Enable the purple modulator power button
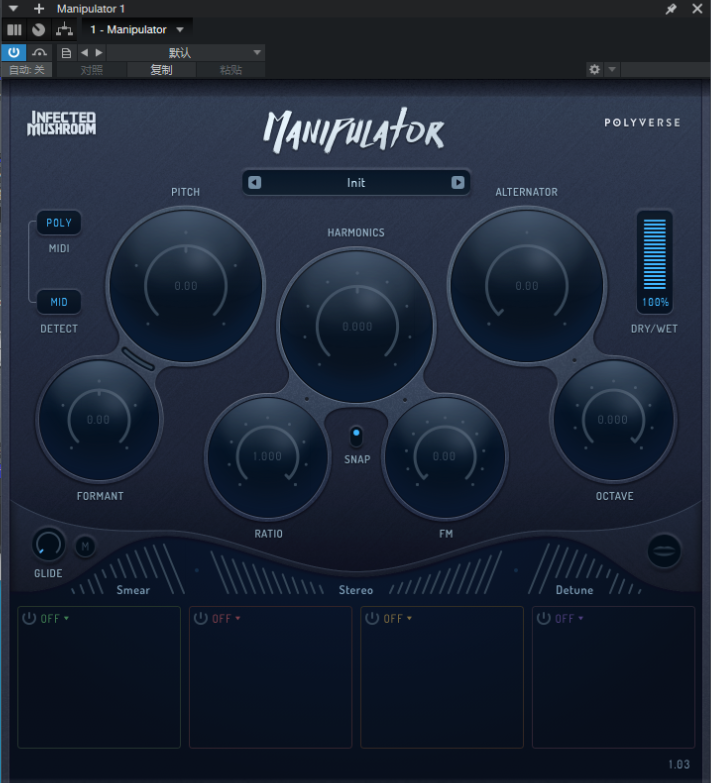The height and width of the screenshot is (783, 711). pyautogui.click(x=544, y=618)
